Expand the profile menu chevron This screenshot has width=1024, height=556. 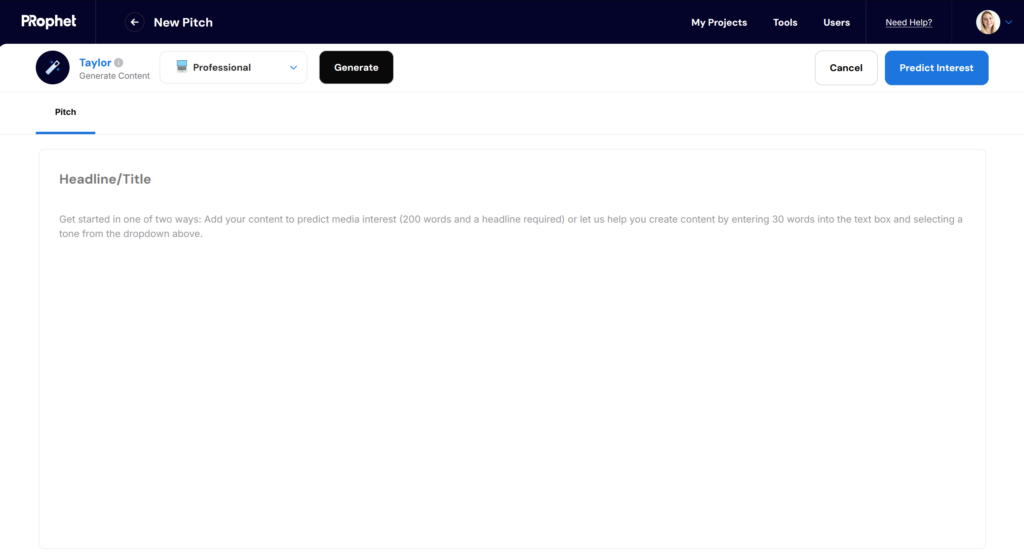1008,22
